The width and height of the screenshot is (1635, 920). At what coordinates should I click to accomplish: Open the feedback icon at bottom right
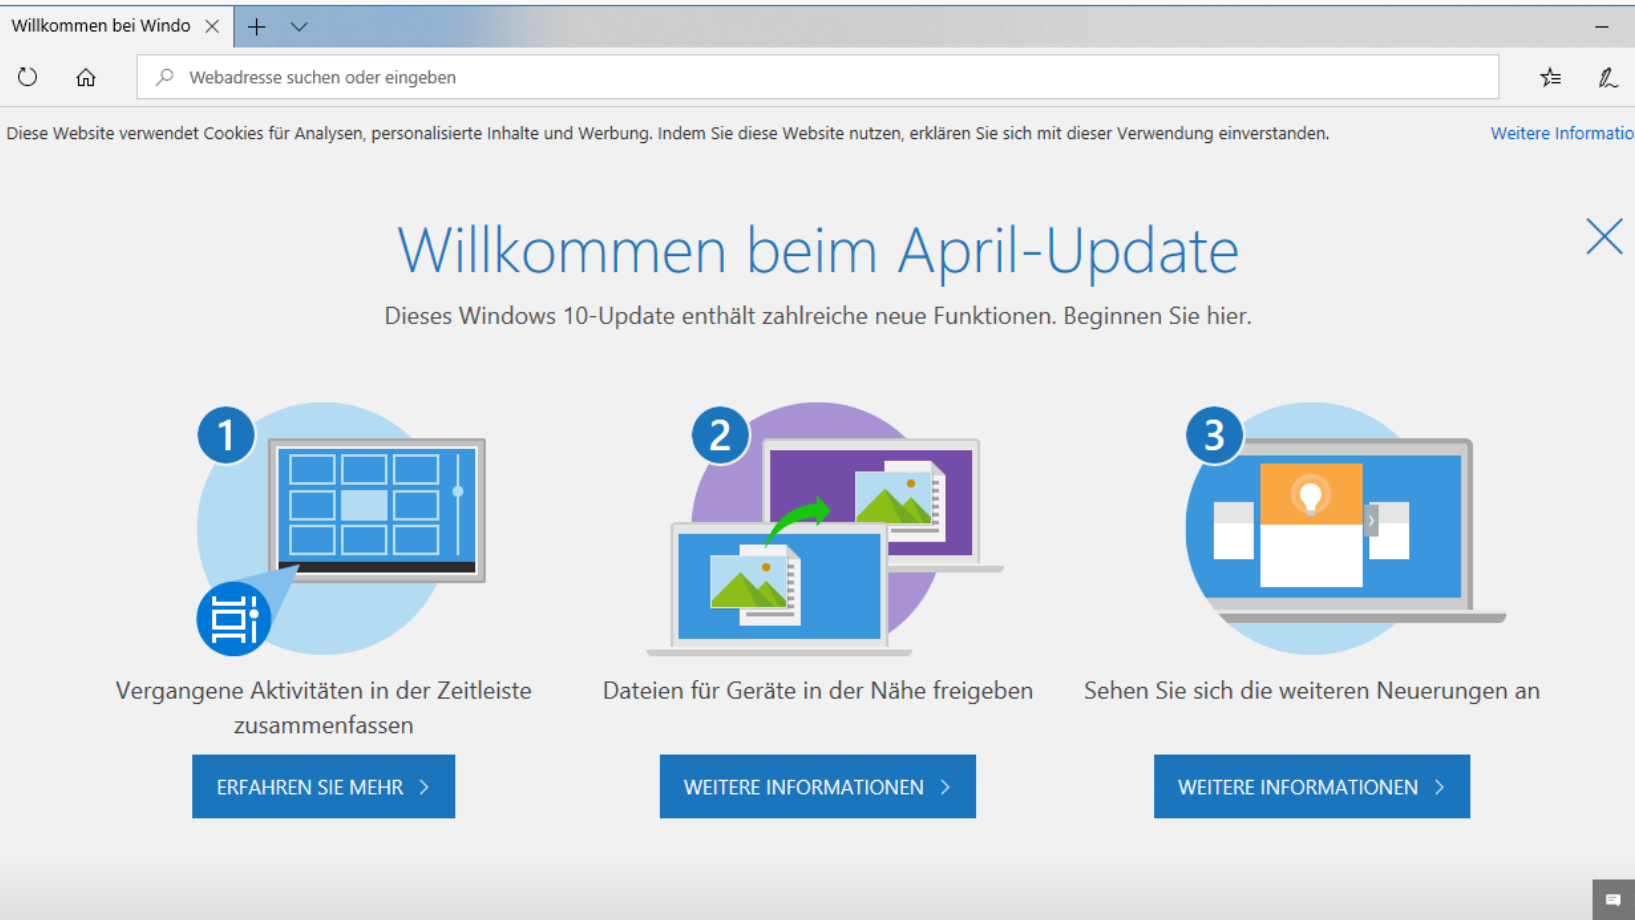[x=1613, y=900]
